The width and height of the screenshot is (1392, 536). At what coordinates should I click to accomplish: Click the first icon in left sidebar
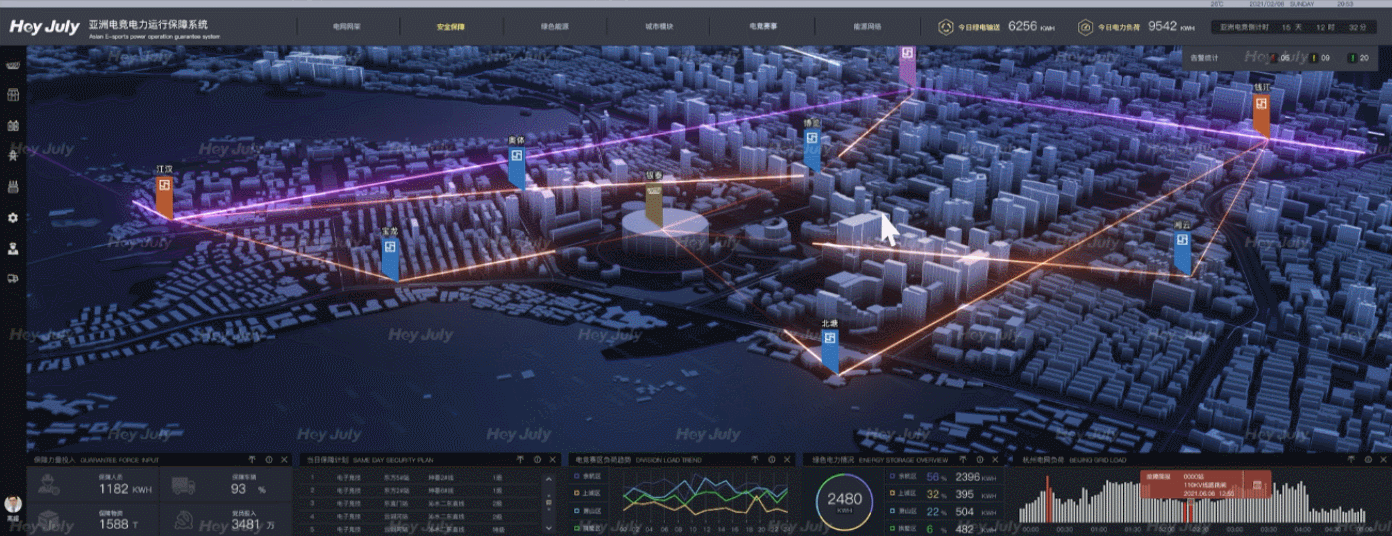click(13, 65)
